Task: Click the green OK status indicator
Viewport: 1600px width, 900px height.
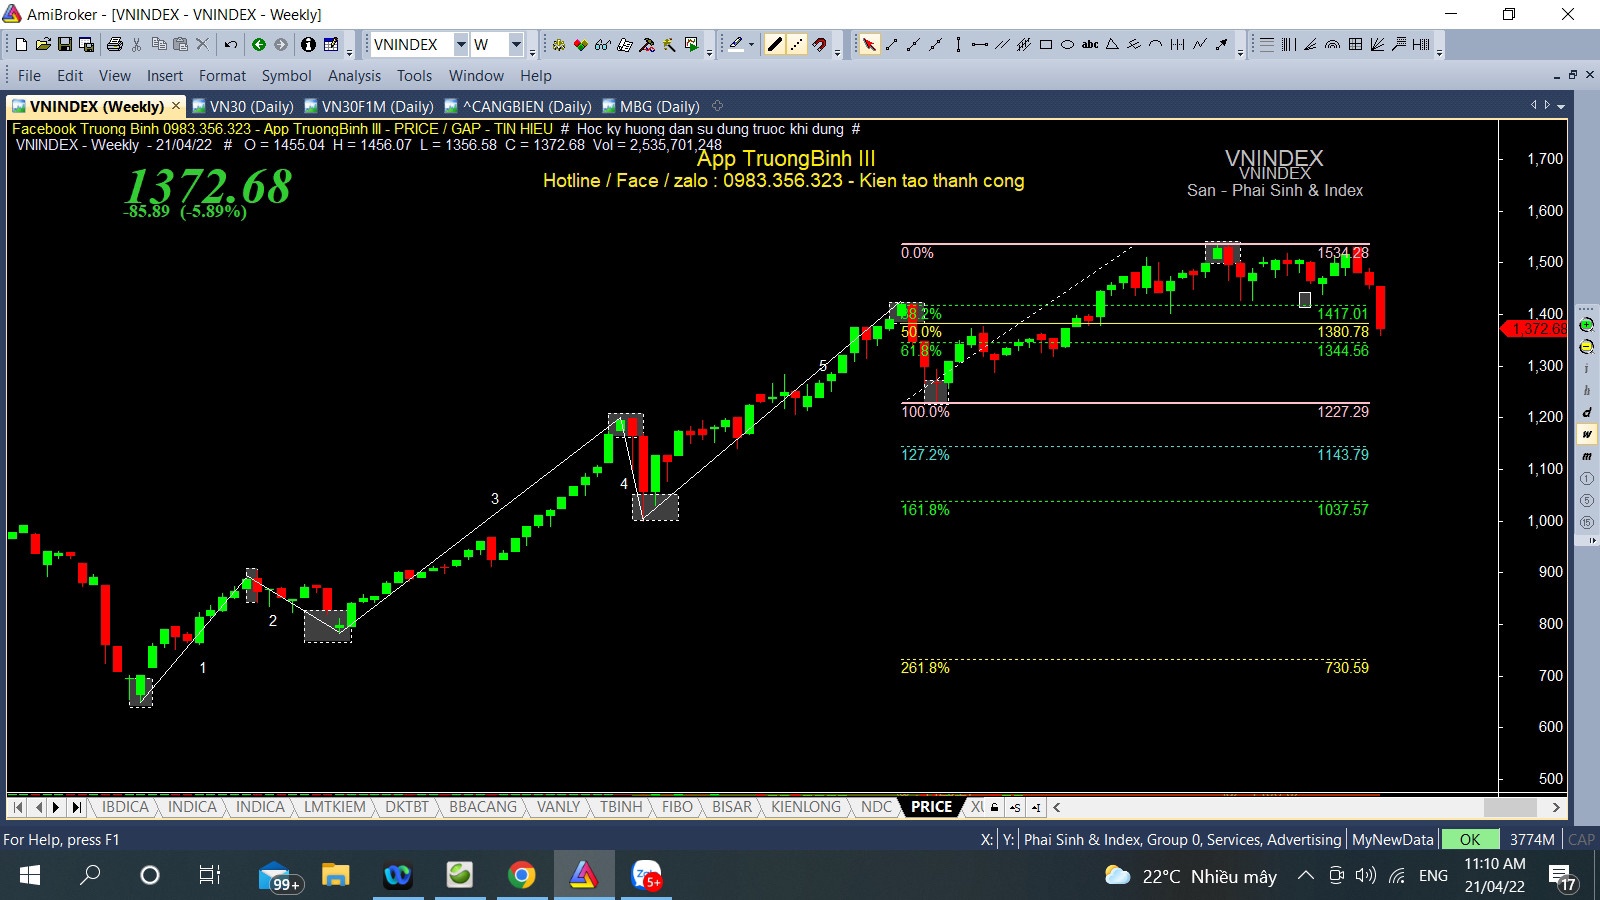Action: pyautogui.click(x=1470, y=839)
